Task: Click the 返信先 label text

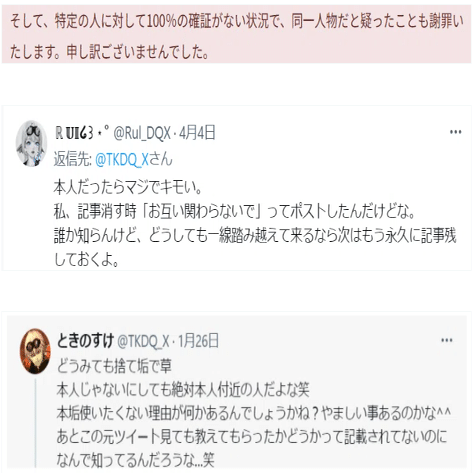Action: (x=73, y=159)
